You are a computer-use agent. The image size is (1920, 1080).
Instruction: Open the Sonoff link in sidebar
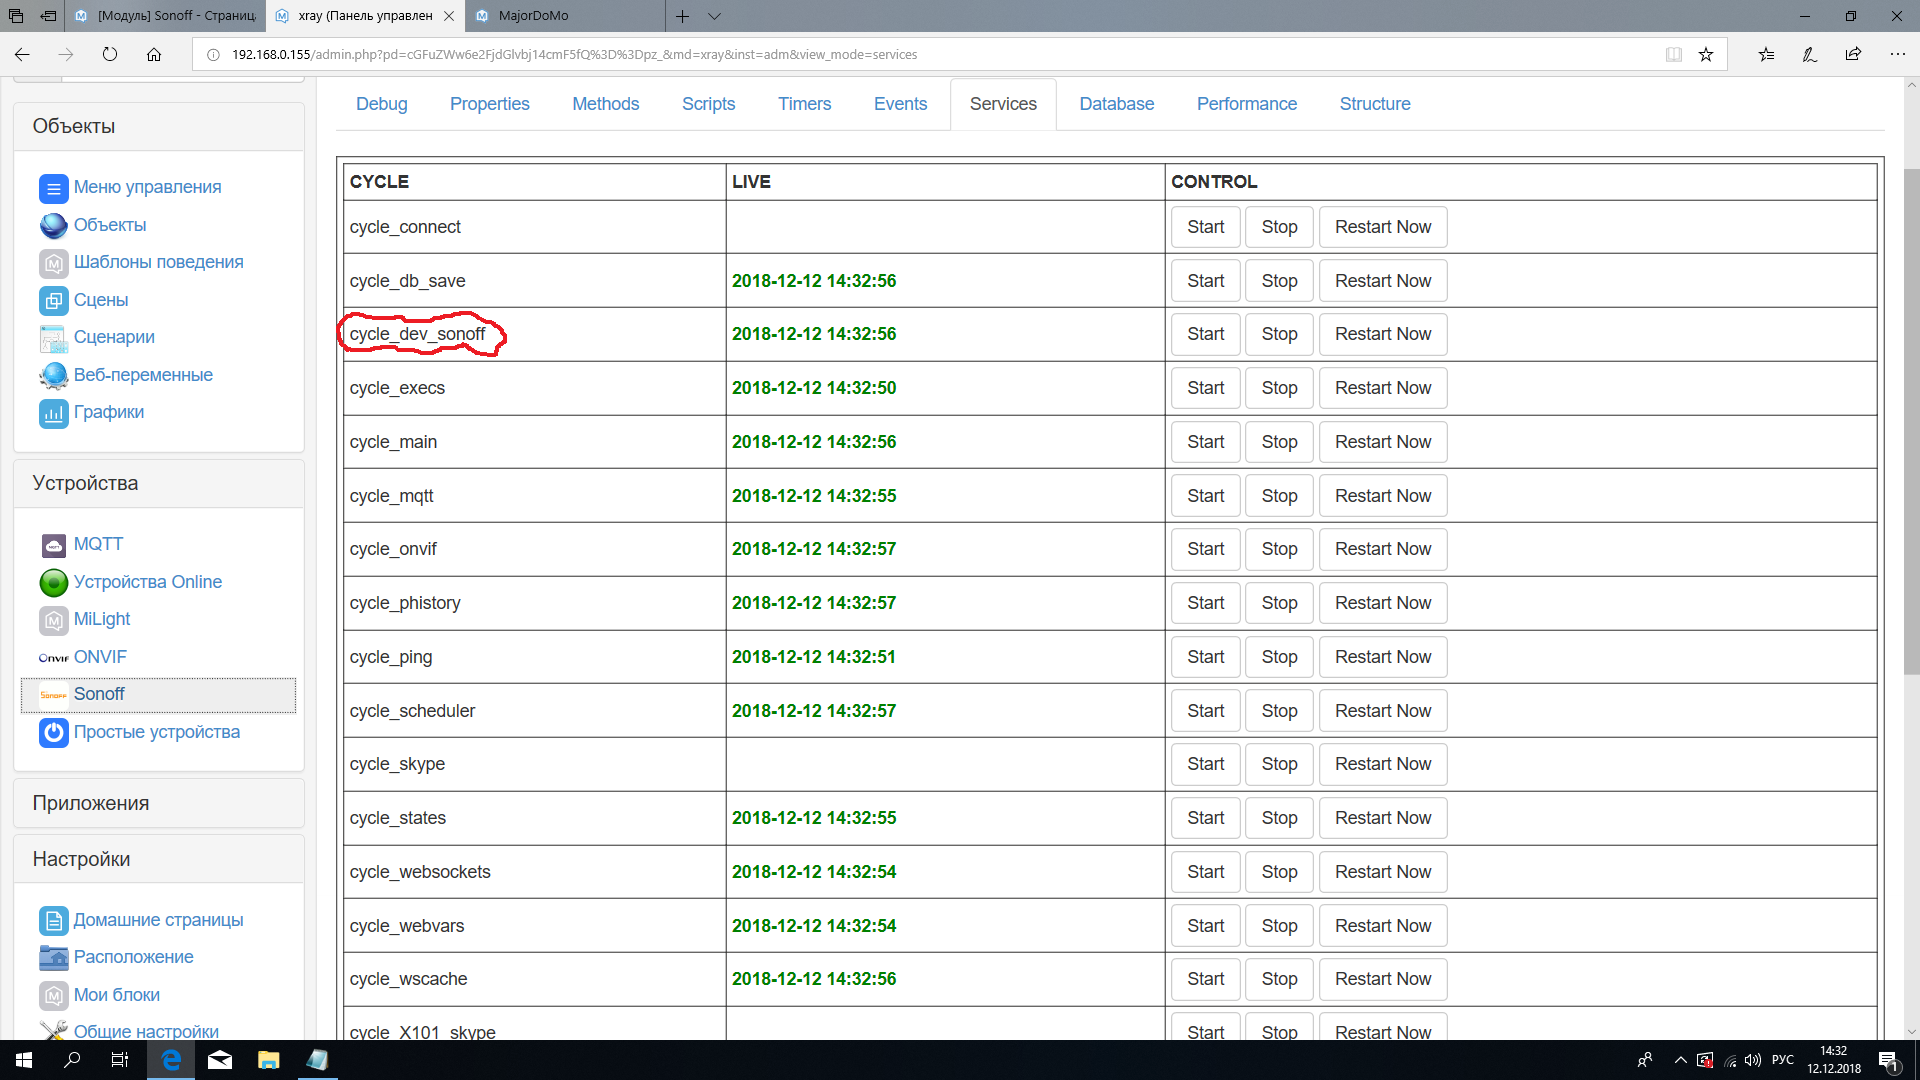(x=99, y=694)
